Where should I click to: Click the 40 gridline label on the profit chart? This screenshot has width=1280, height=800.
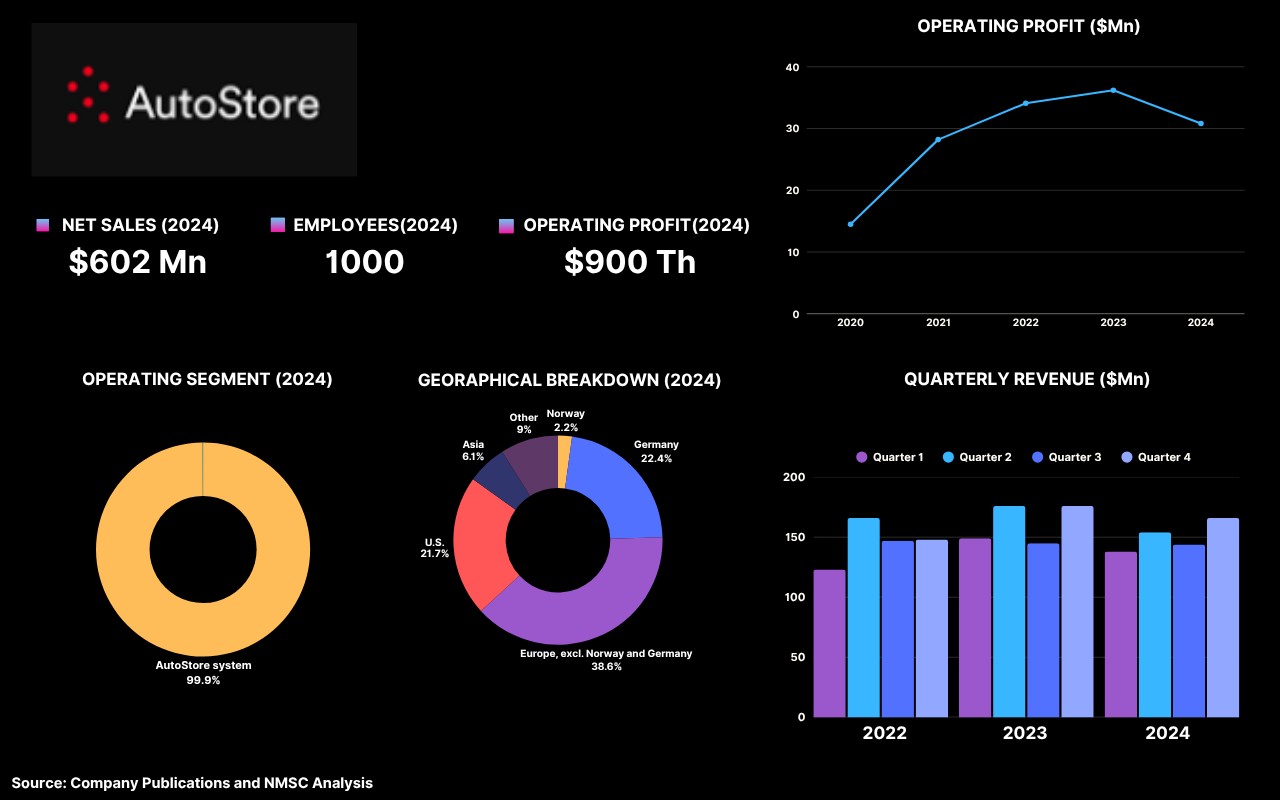[x=793, y=67]
